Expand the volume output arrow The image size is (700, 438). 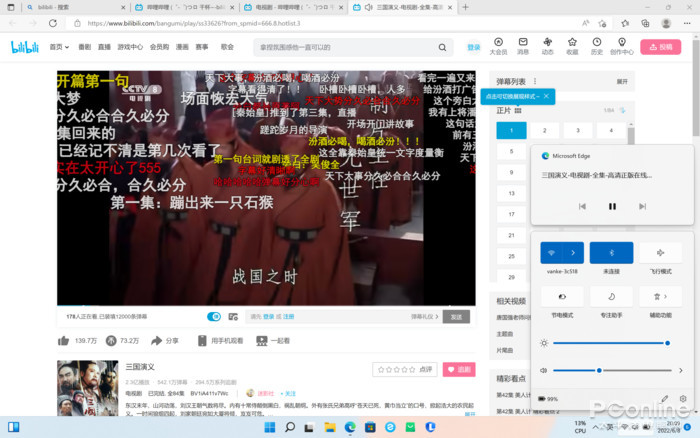point(681,370)
